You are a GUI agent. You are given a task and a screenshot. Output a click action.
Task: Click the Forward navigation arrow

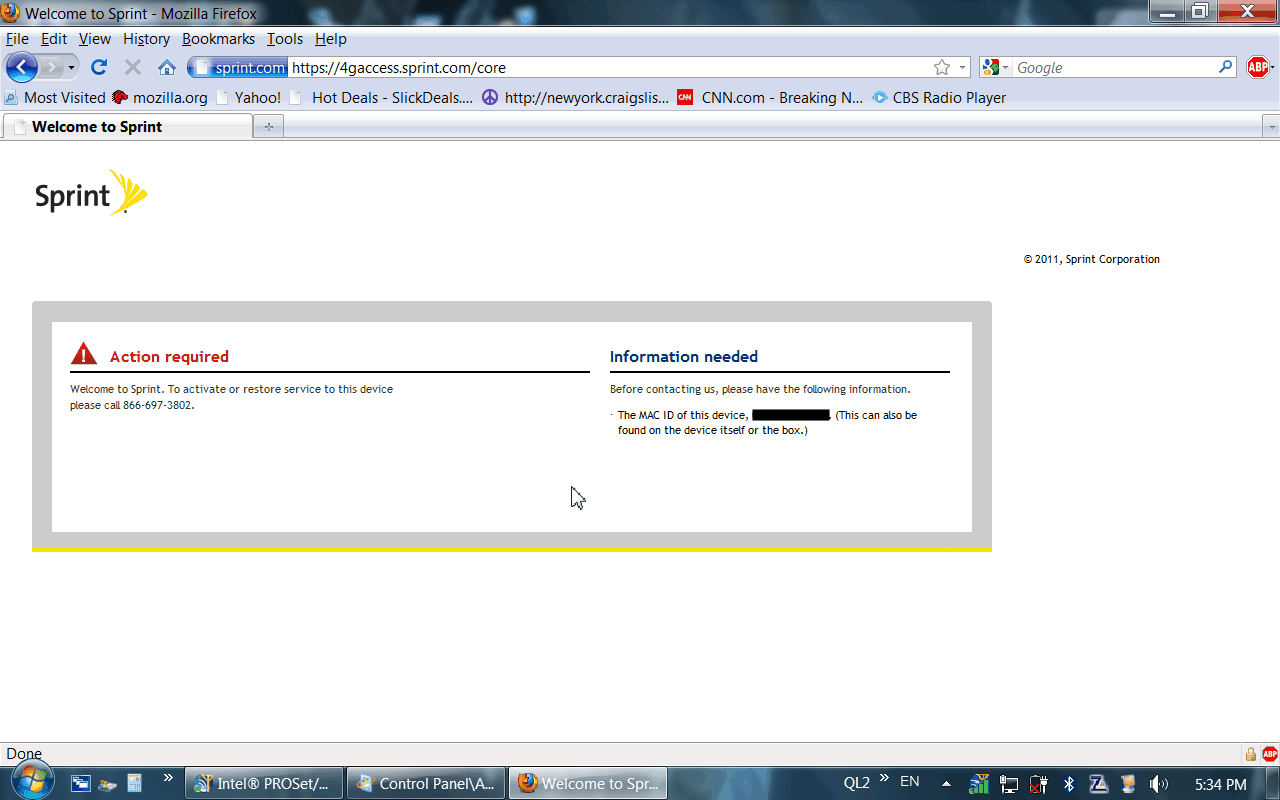point(51,67)
